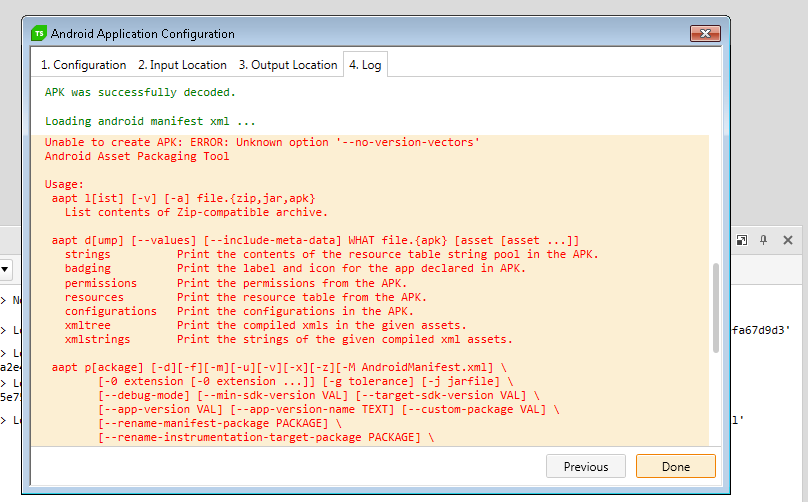Click the float/restore icon on background panel
Viewport: 808px width, 502px height.
(x=742, y=240)
